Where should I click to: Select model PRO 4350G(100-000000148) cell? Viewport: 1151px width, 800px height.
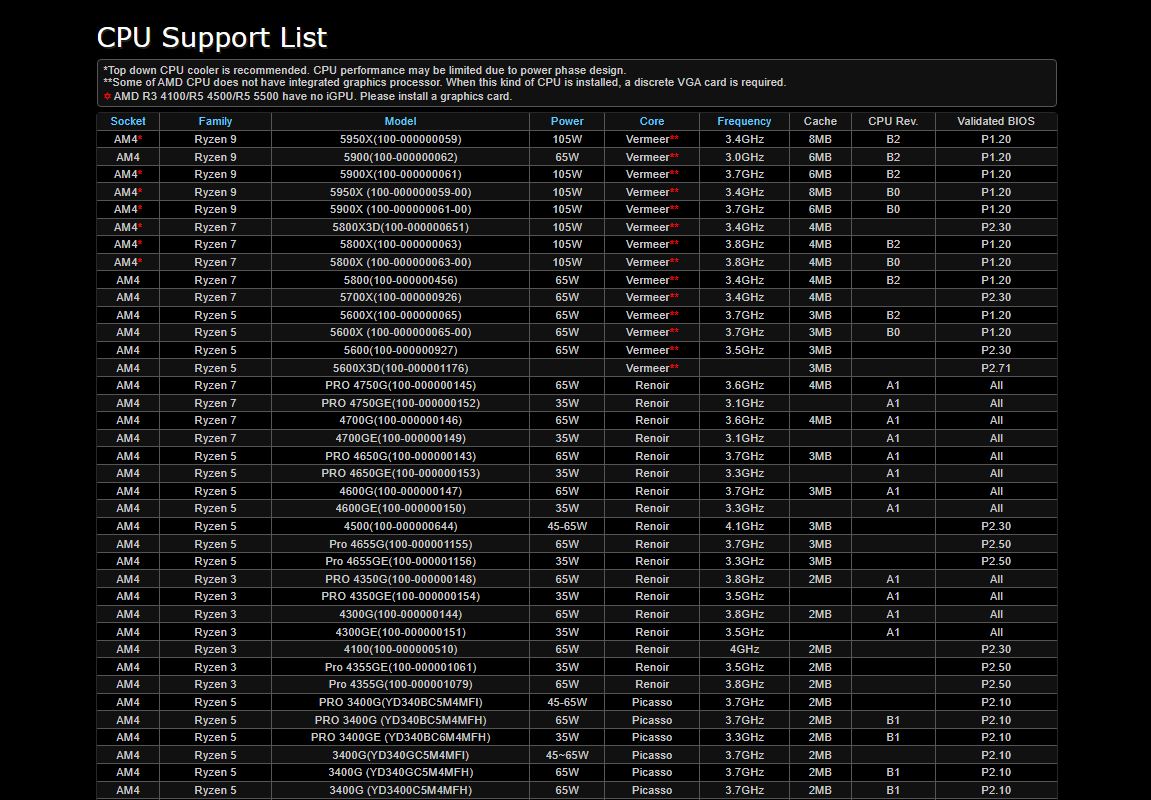(400, 579)
